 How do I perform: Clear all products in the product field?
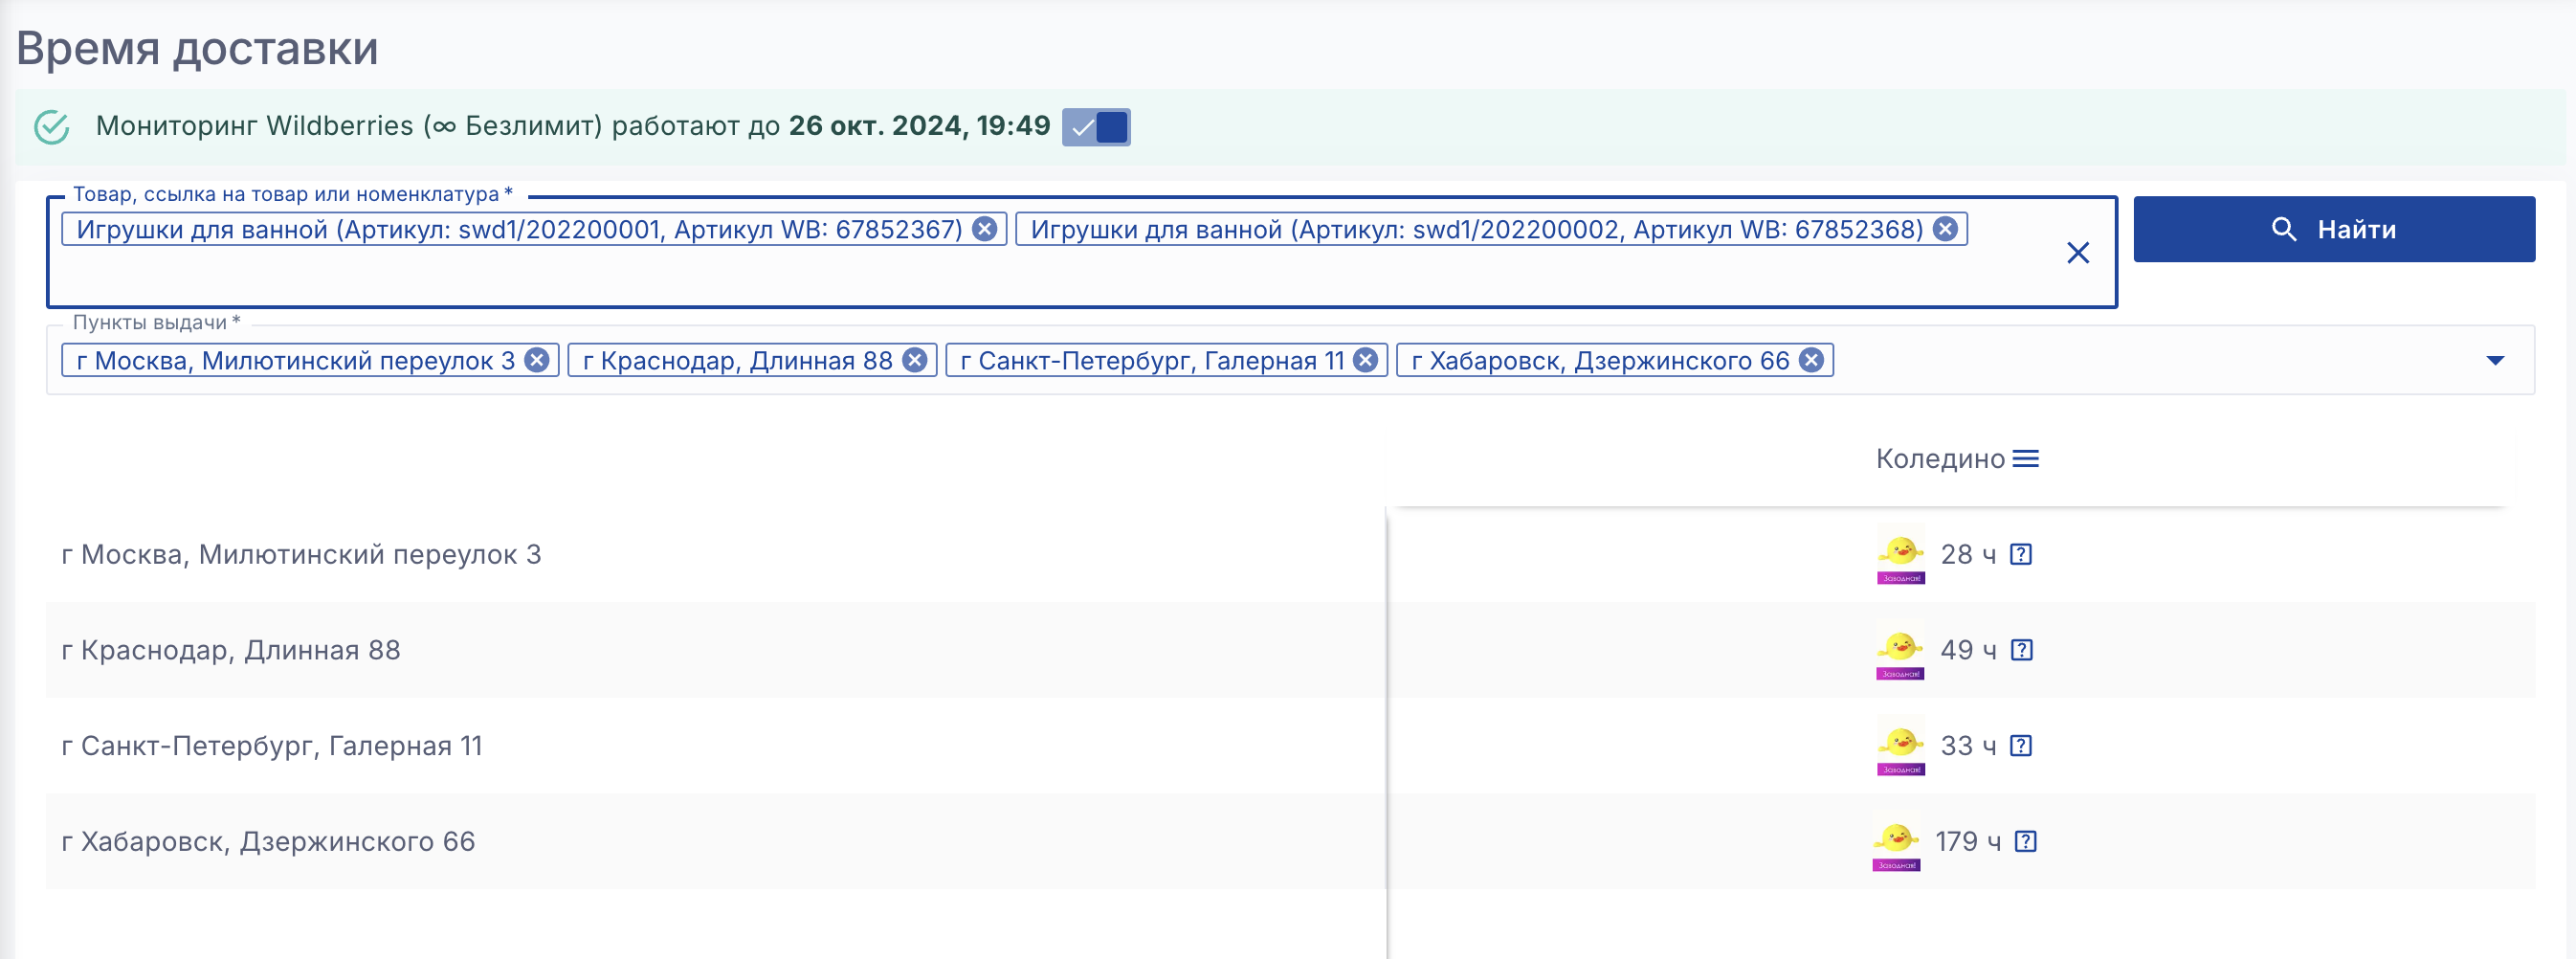pyautogui.click(x=2077, y=253)
